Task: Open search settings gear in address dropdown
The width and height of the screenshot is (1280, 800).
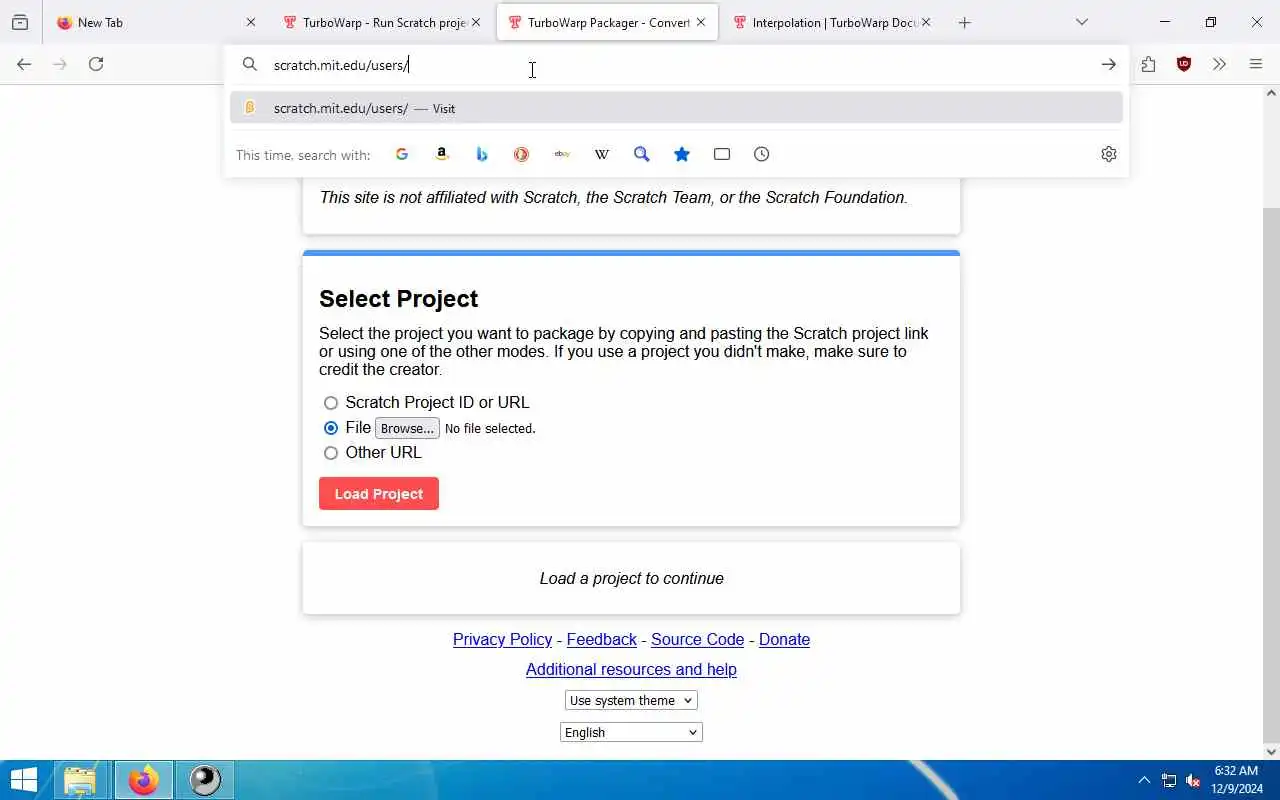Action: coord(1108,154)
